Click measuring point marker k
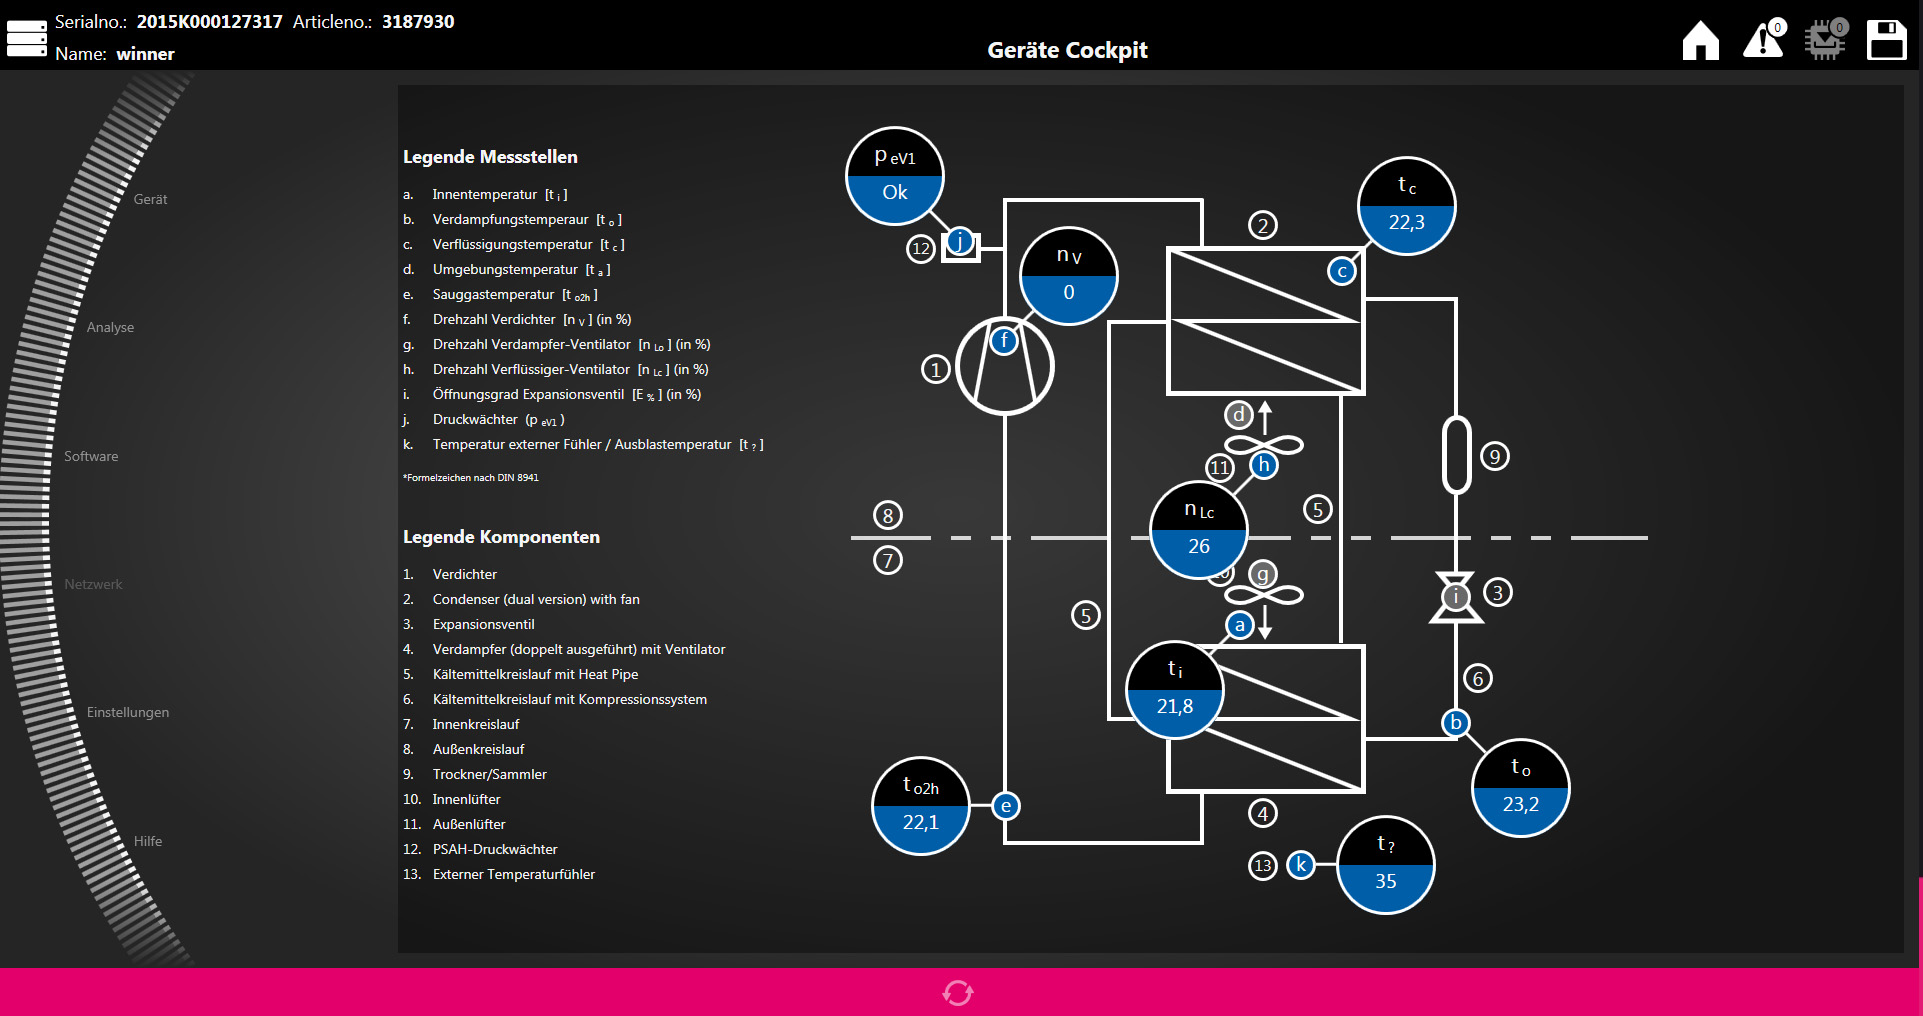 click(1301, 865)
